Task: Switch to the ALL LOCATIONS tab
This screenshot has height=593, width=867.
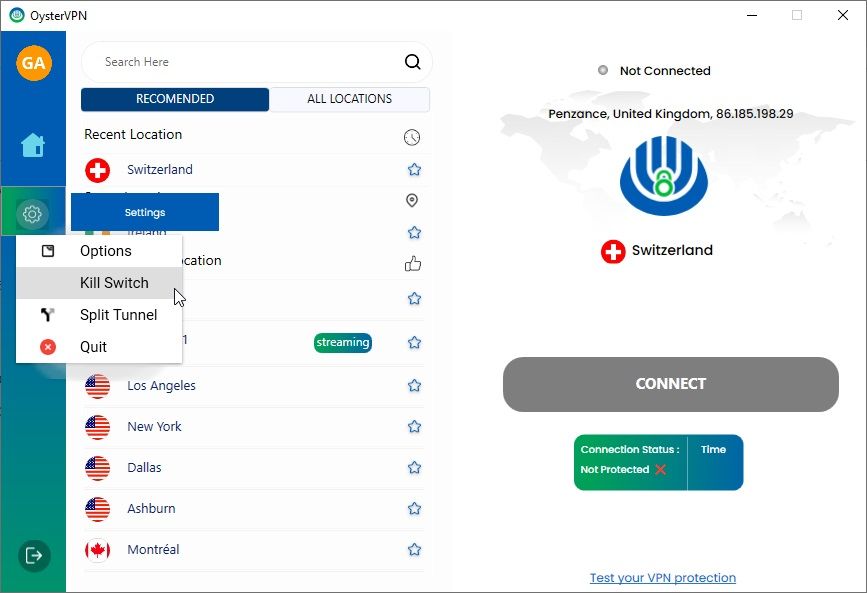Action: [x=349, y=99]
